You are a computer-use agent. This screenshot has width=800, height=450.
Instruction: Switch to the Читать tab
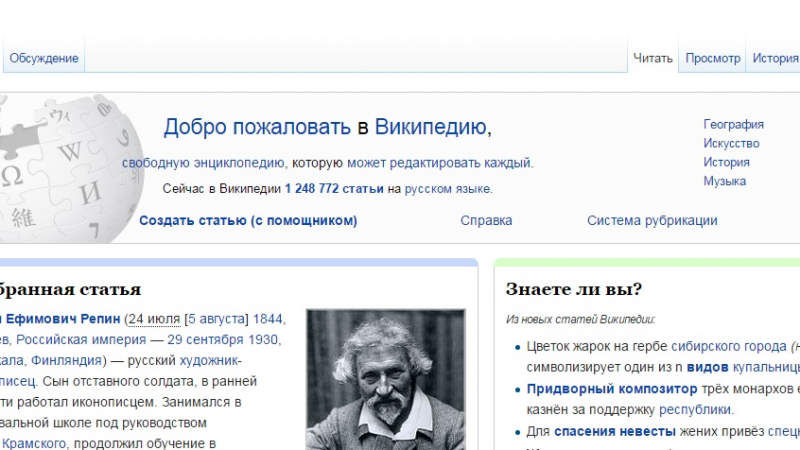click(653, 58)
